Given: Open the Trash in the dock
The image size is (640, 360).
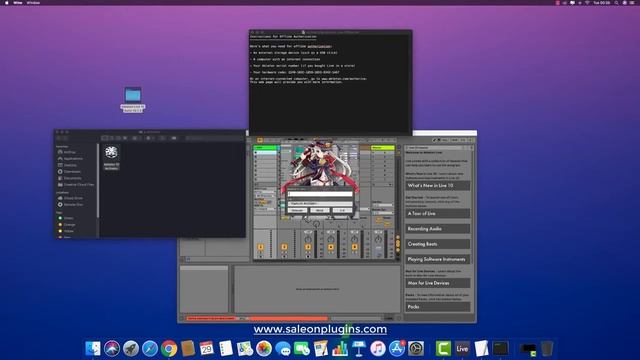Looking at the screenshot, I should (x=547, y=349).
